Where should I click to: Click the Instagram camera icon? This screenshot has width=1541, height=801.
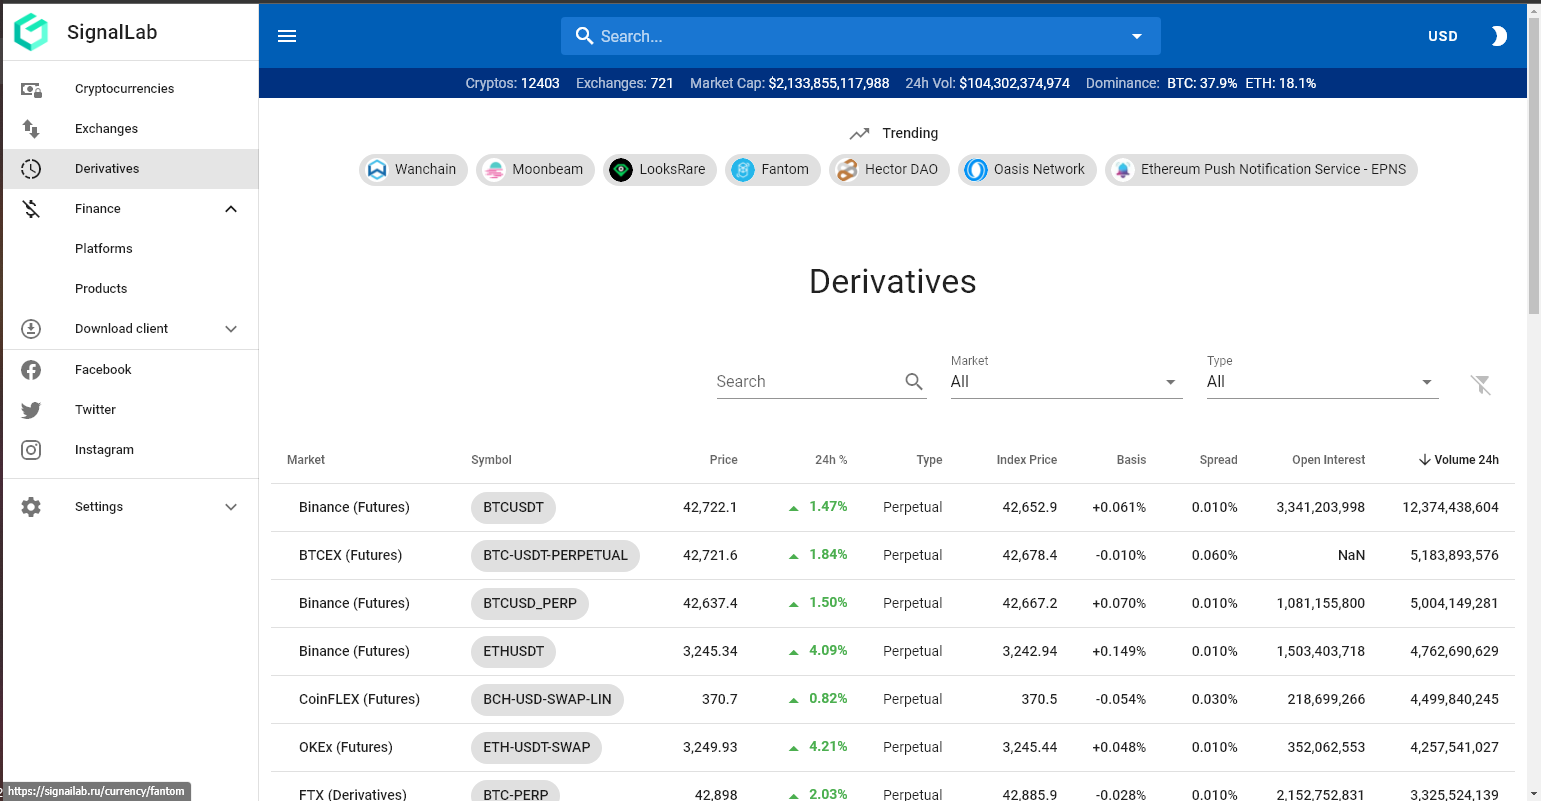pyautogui.click(x=31, y=450)
